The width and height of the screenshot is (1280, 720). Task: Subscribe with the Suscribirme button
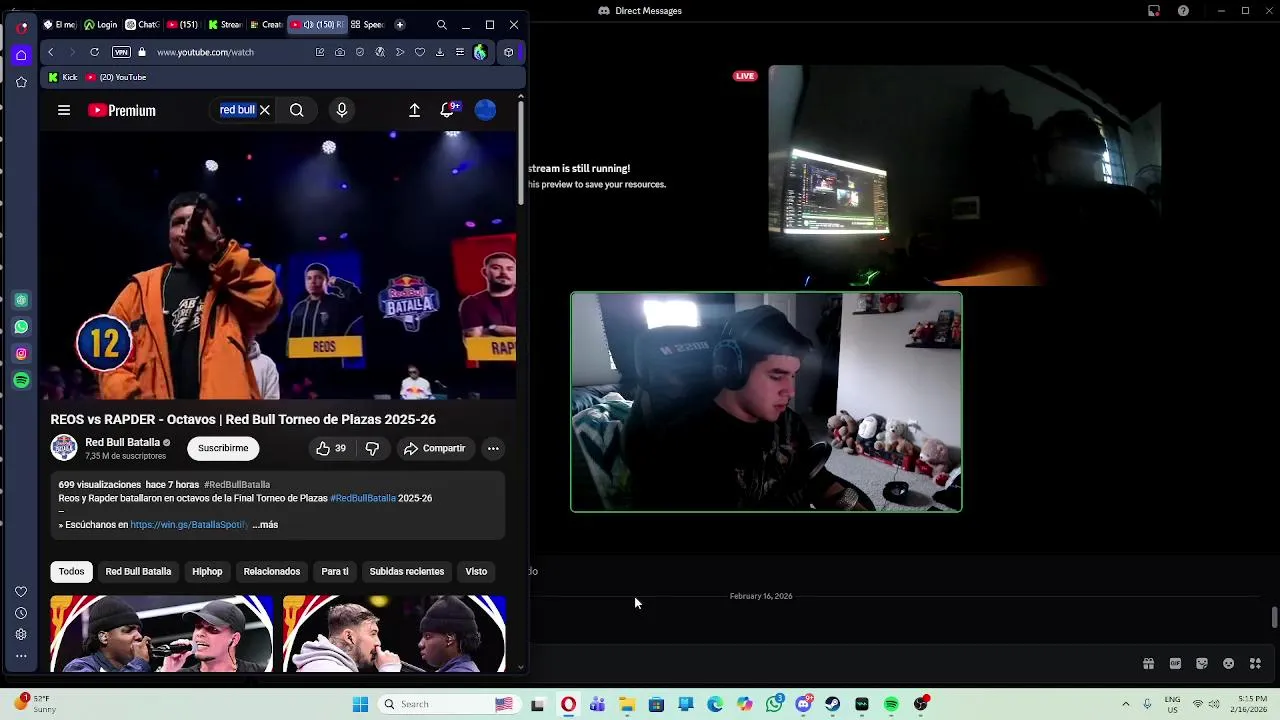click(x=223, y=448)
